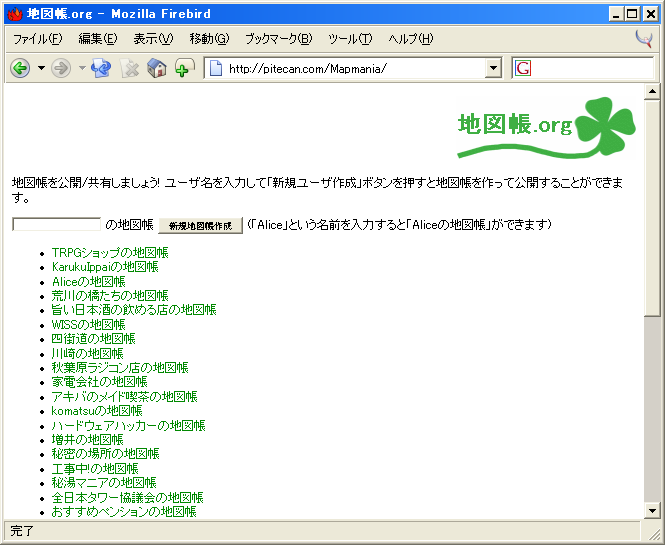This screenshot has width=665, height=545.
Task: Close the Mozilla Firebird window
Action: click(x=650, y=14)
